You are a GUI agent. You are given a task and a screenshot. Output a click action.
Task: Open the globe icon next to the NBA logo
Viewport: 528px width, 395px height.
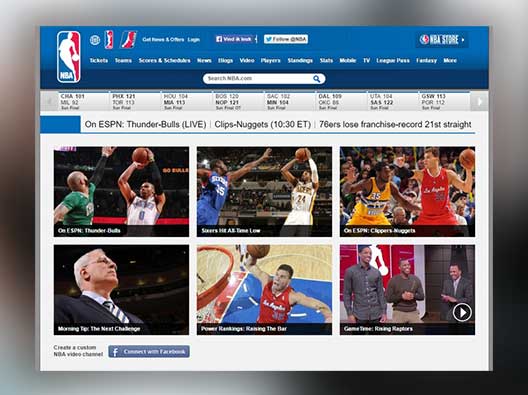pos(95,40)
